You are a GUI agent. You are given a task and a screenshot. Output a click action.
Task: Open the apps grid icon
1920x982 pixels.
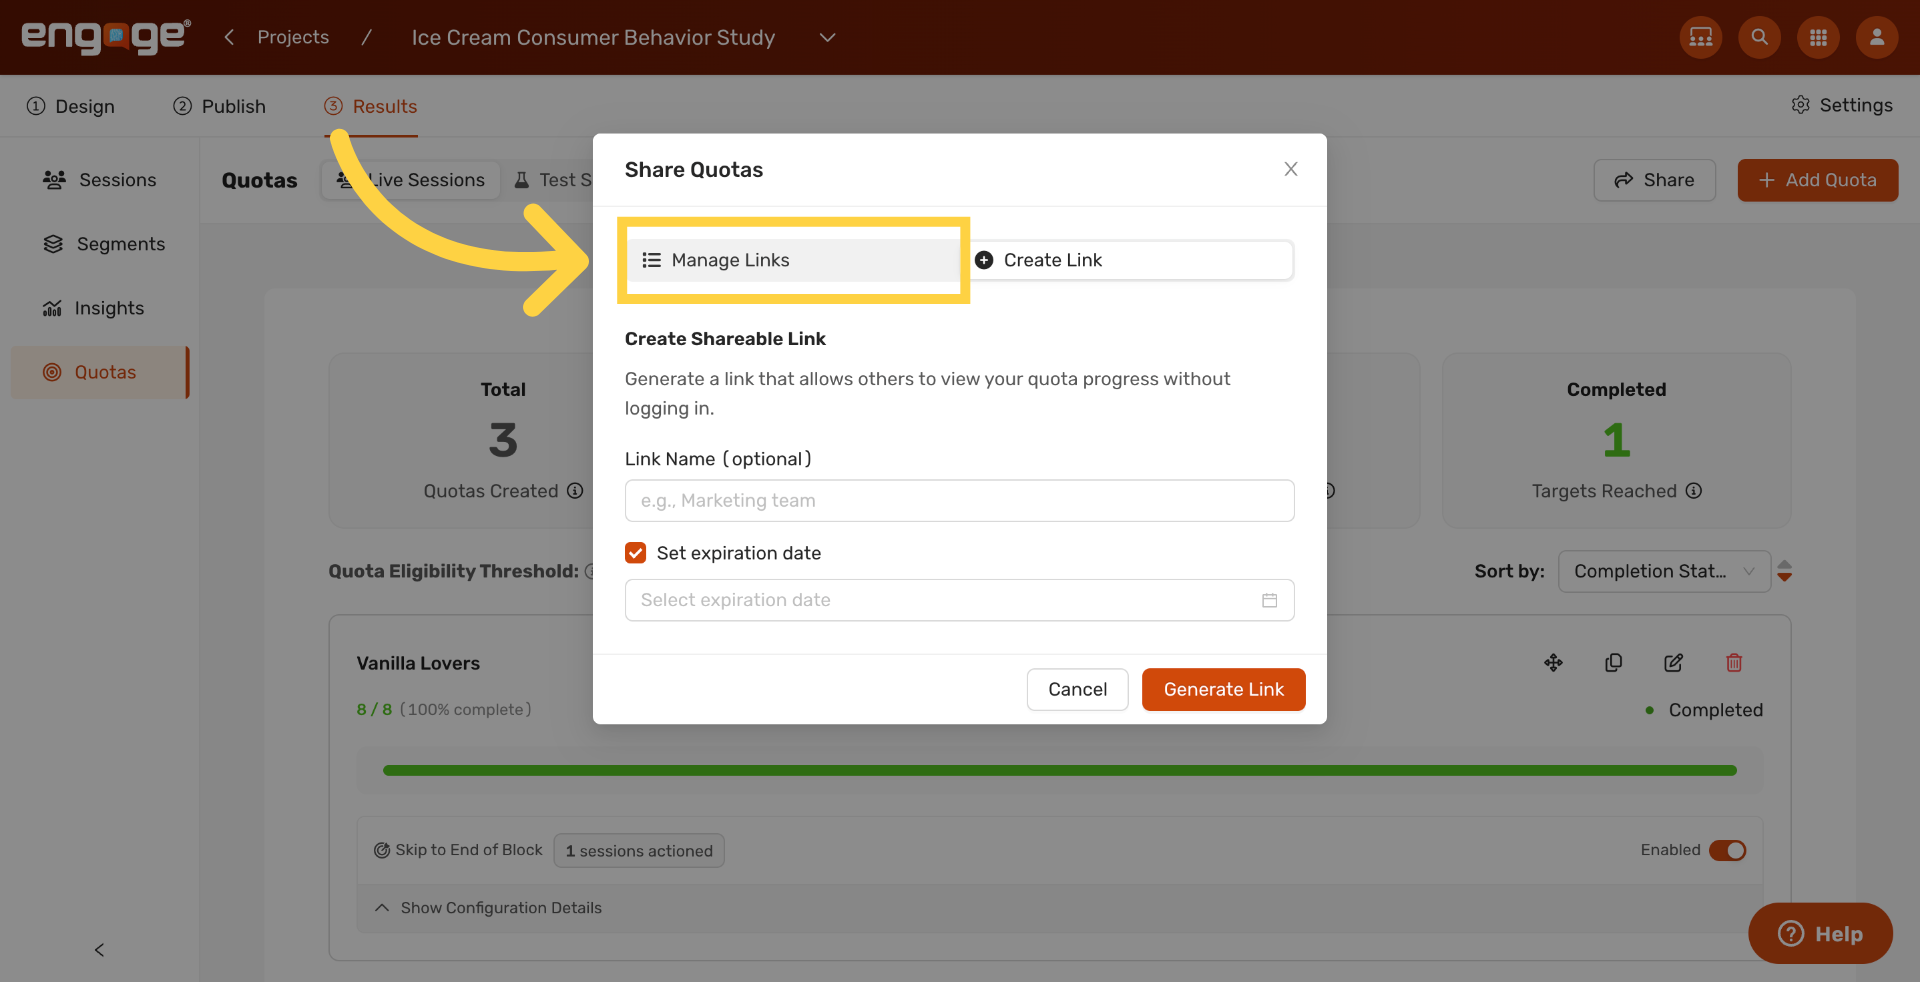[x=1819, y=37]
